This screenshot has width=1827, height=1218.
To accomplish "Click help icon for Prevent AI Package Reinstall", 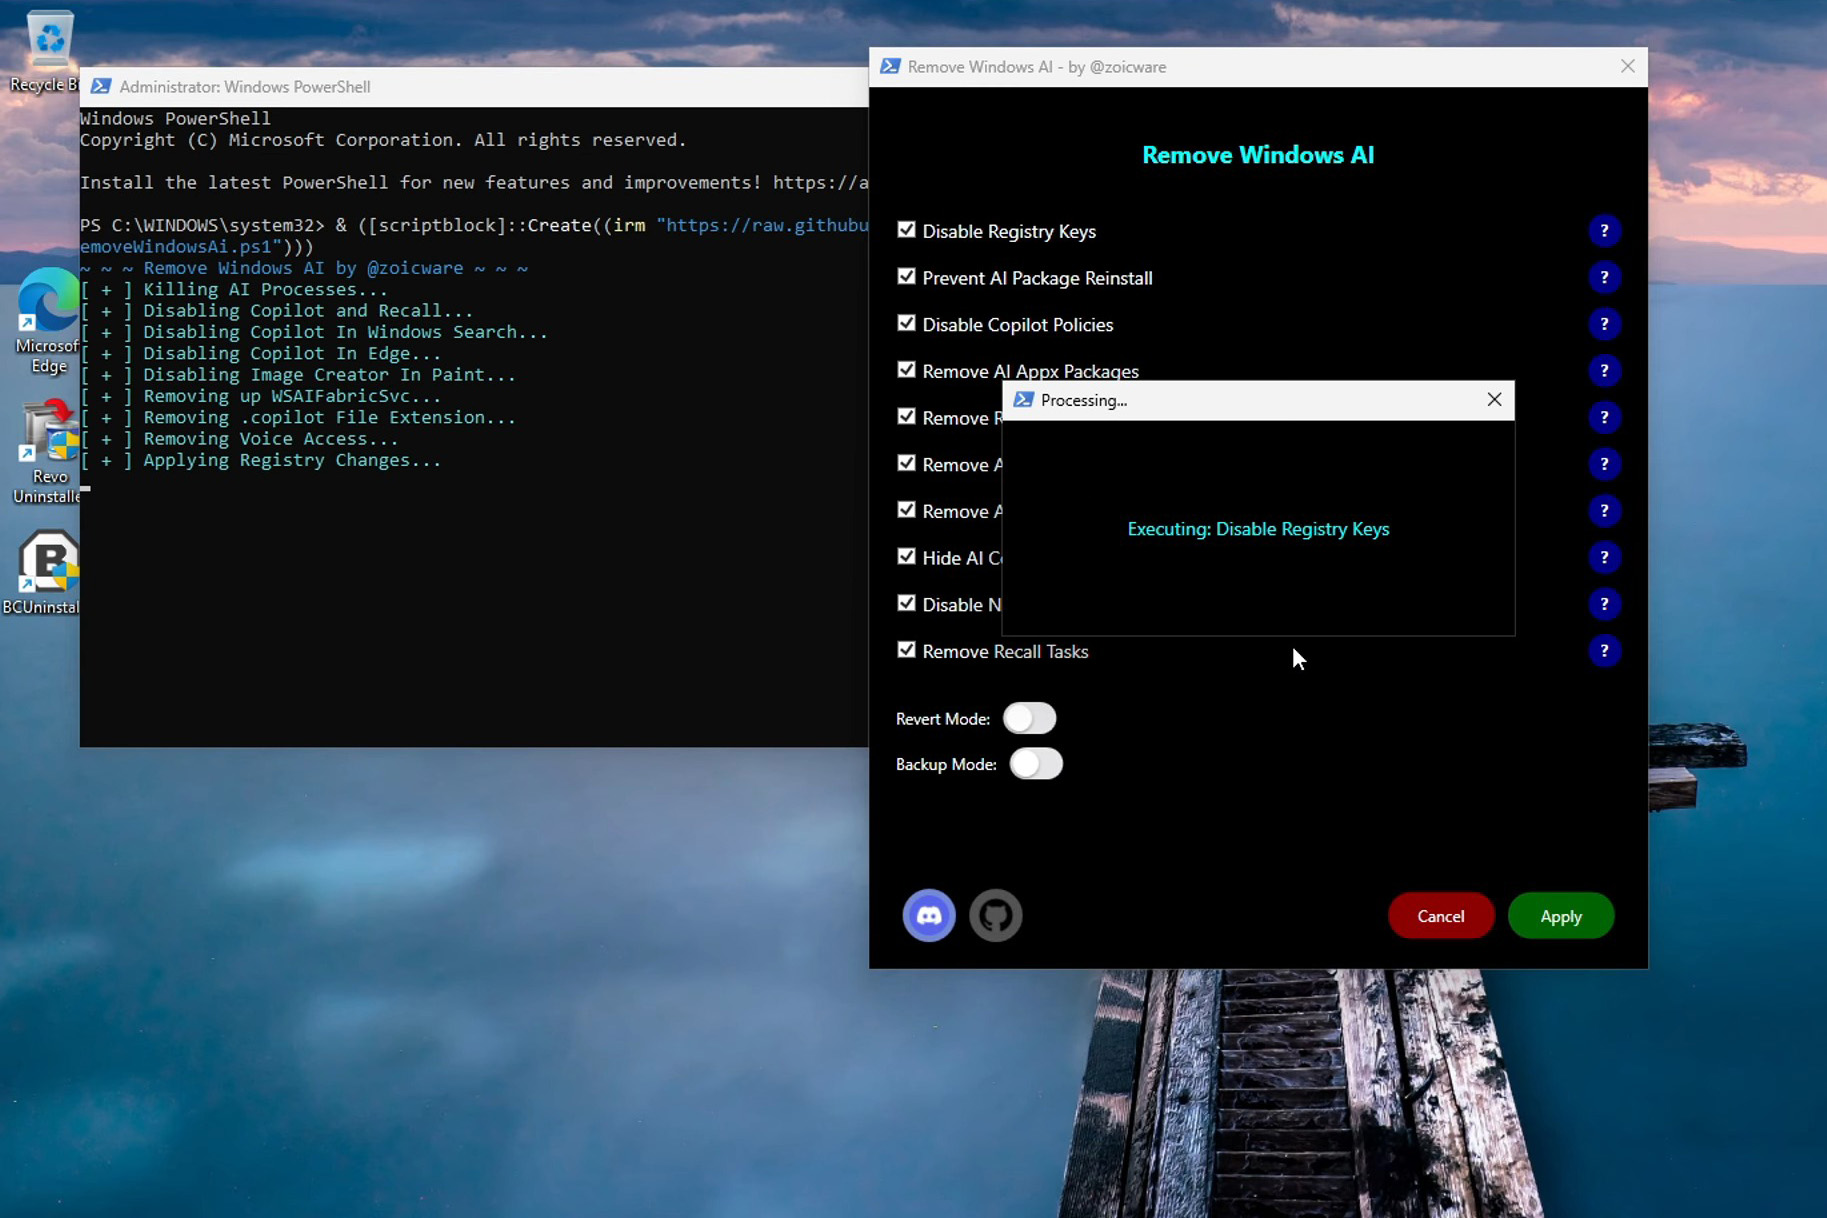I will pos(1603,278).
